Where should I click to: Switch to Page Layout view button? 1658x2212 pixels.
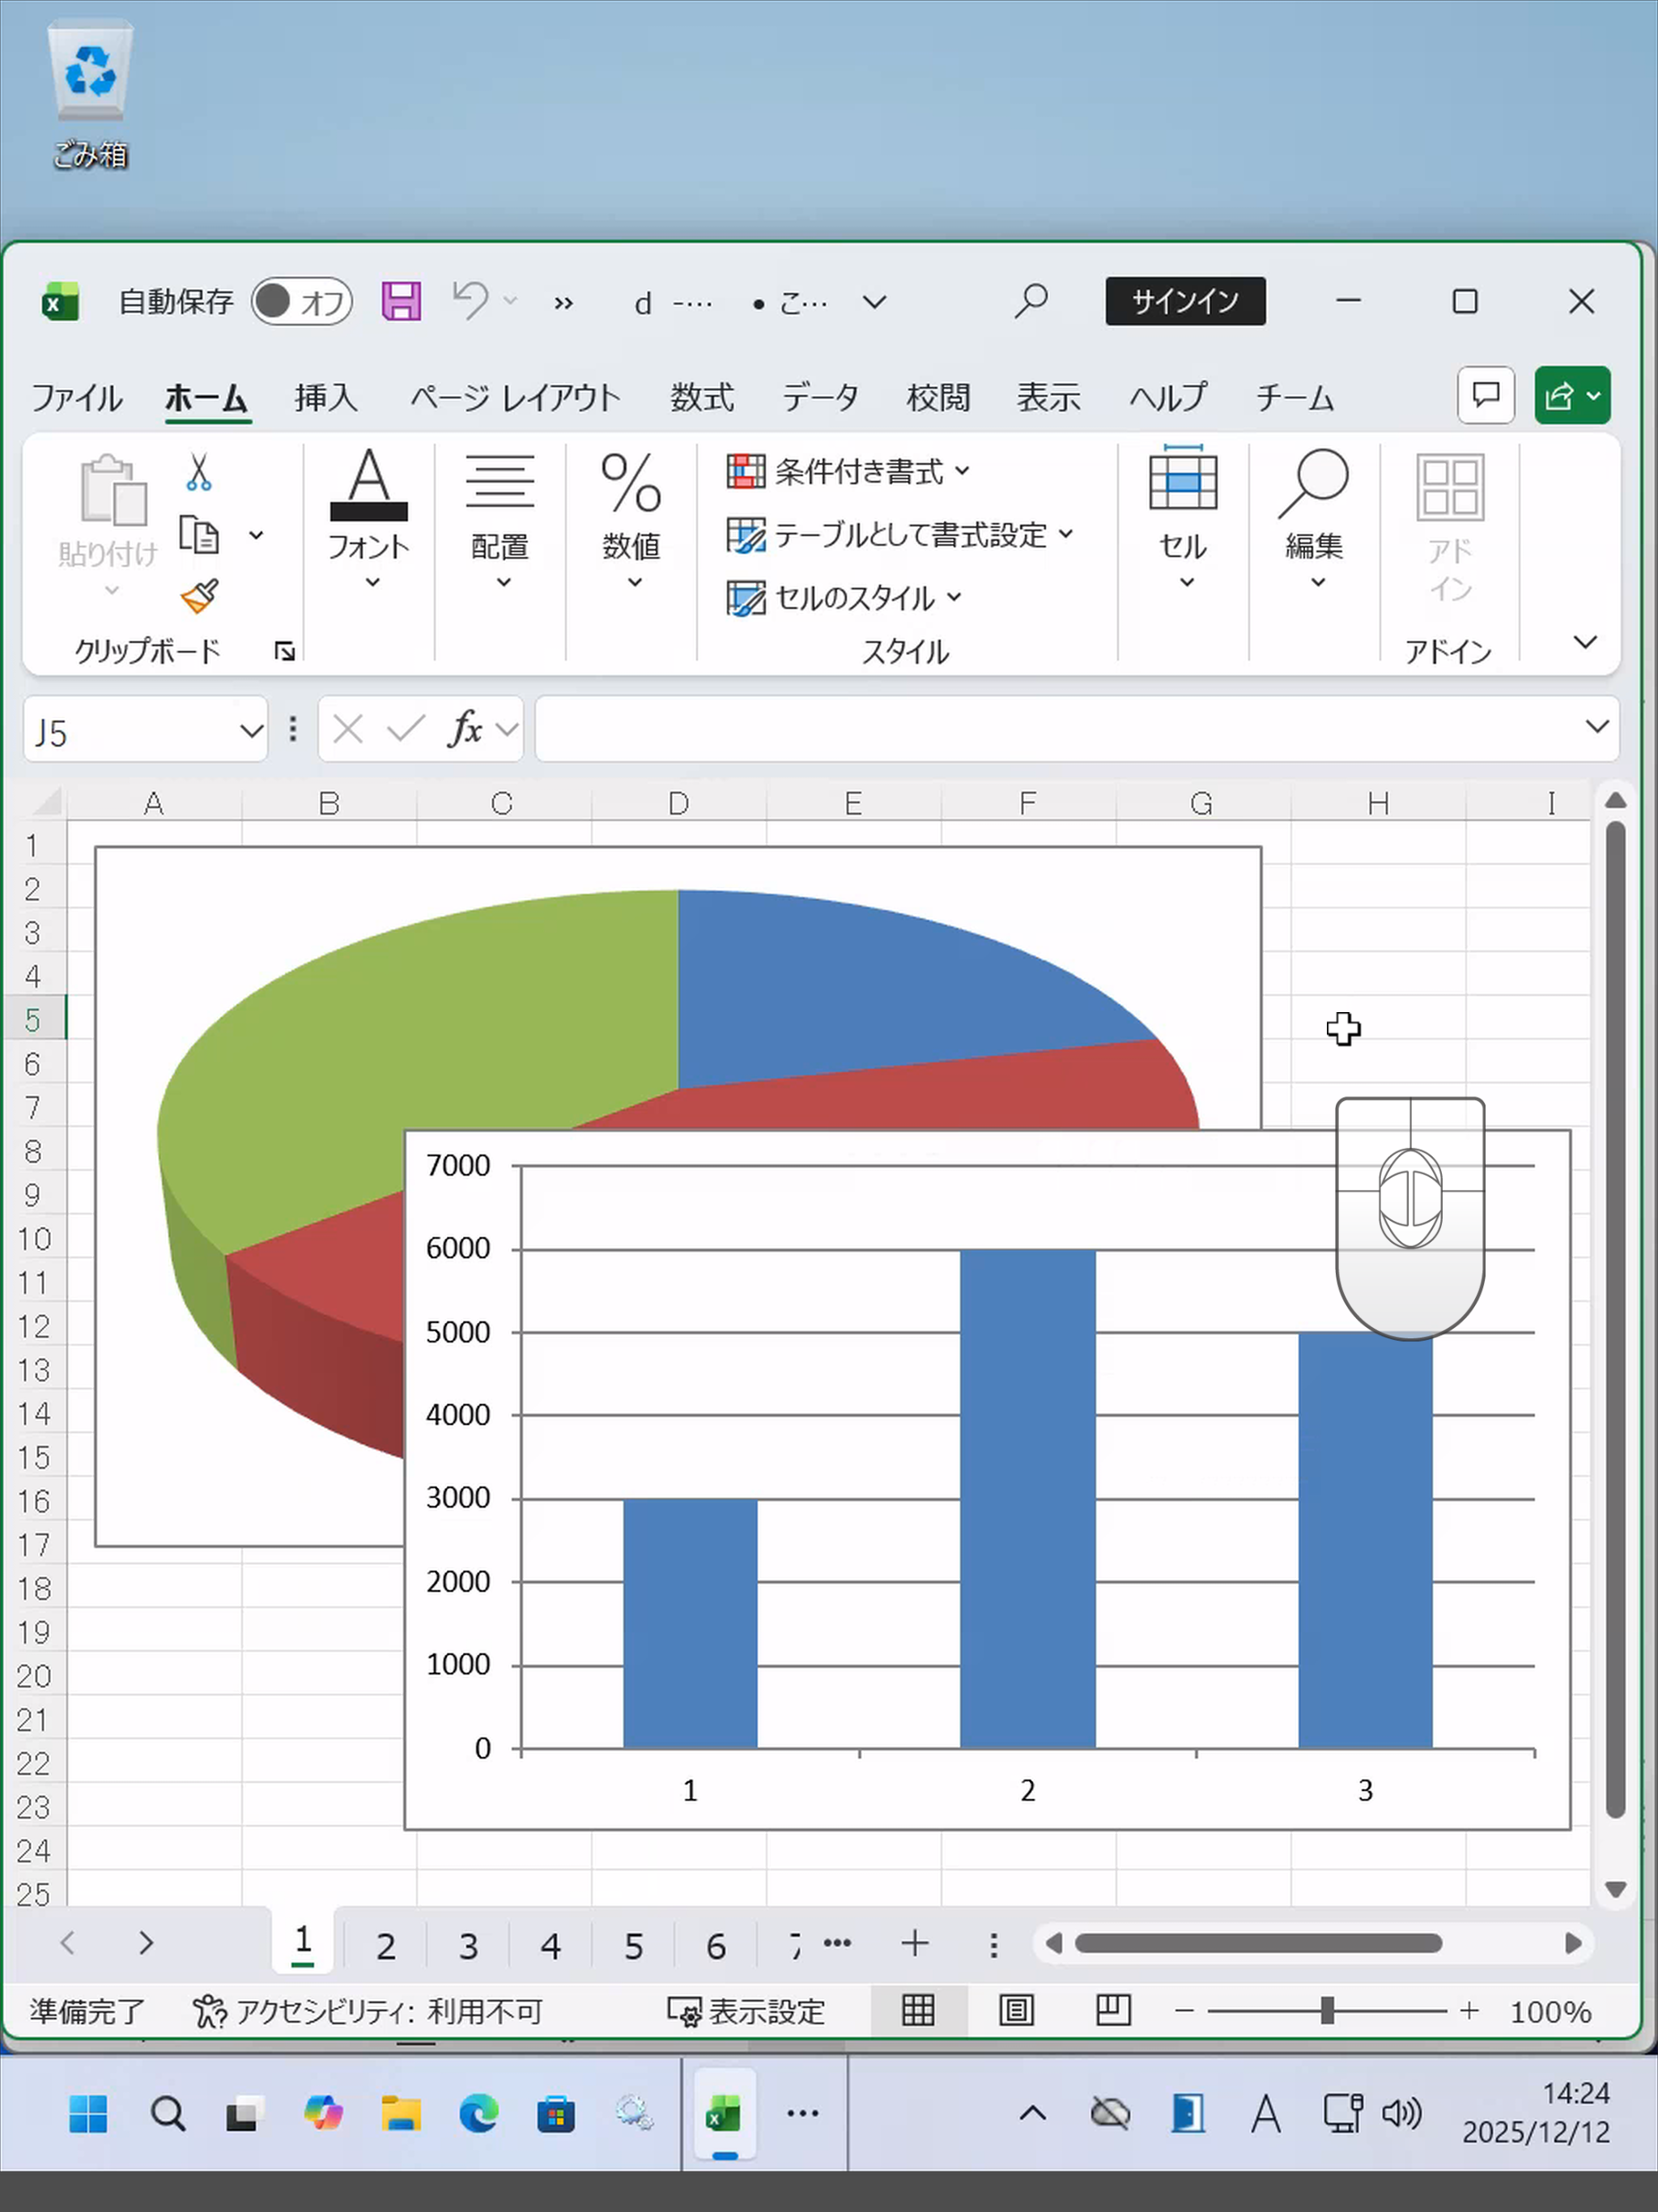coord(1016,2010)
